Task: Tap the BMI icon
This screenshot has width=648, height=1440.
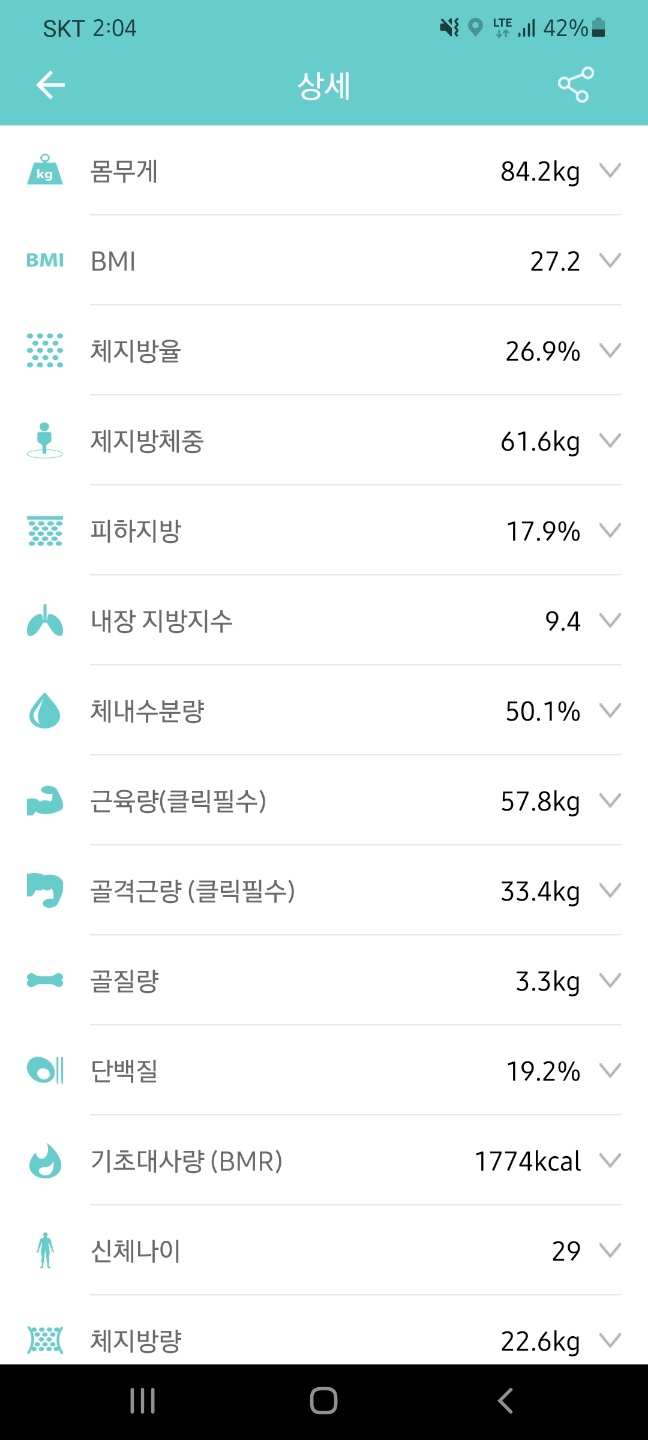Action: (44, 261)
